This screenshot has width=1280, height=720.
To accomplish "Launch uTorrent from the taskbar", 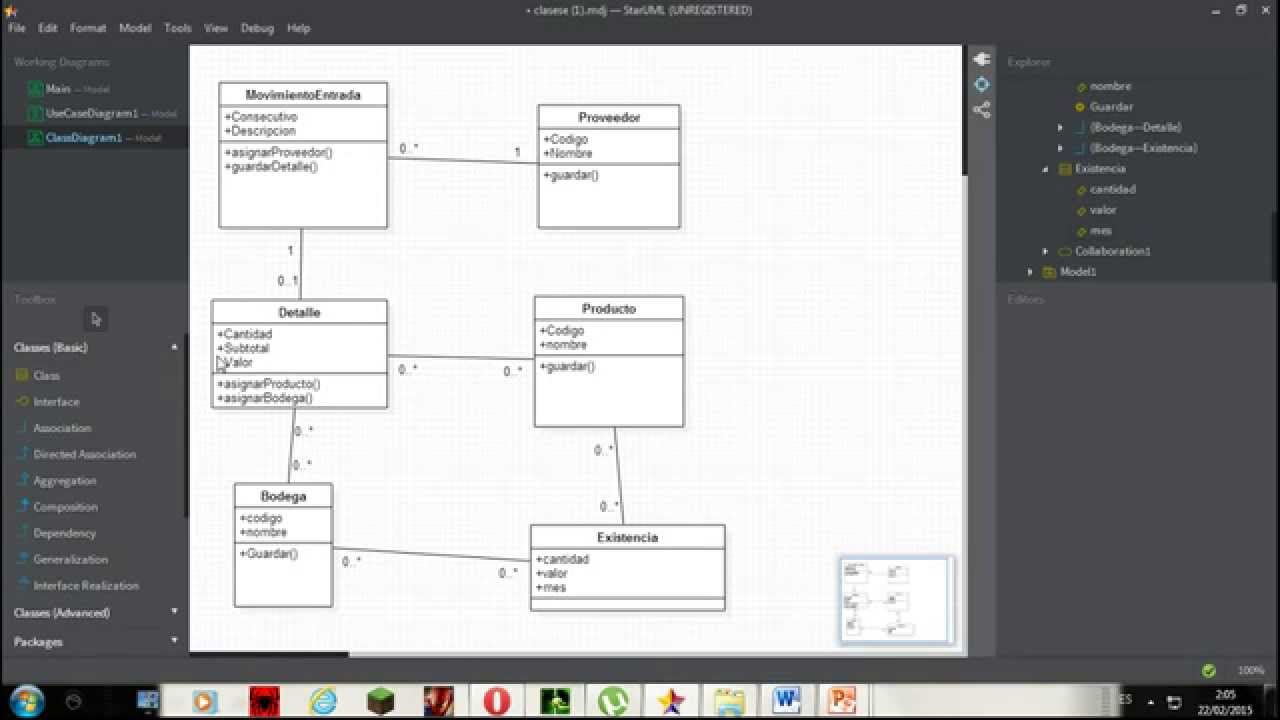I will coord(613,699).
